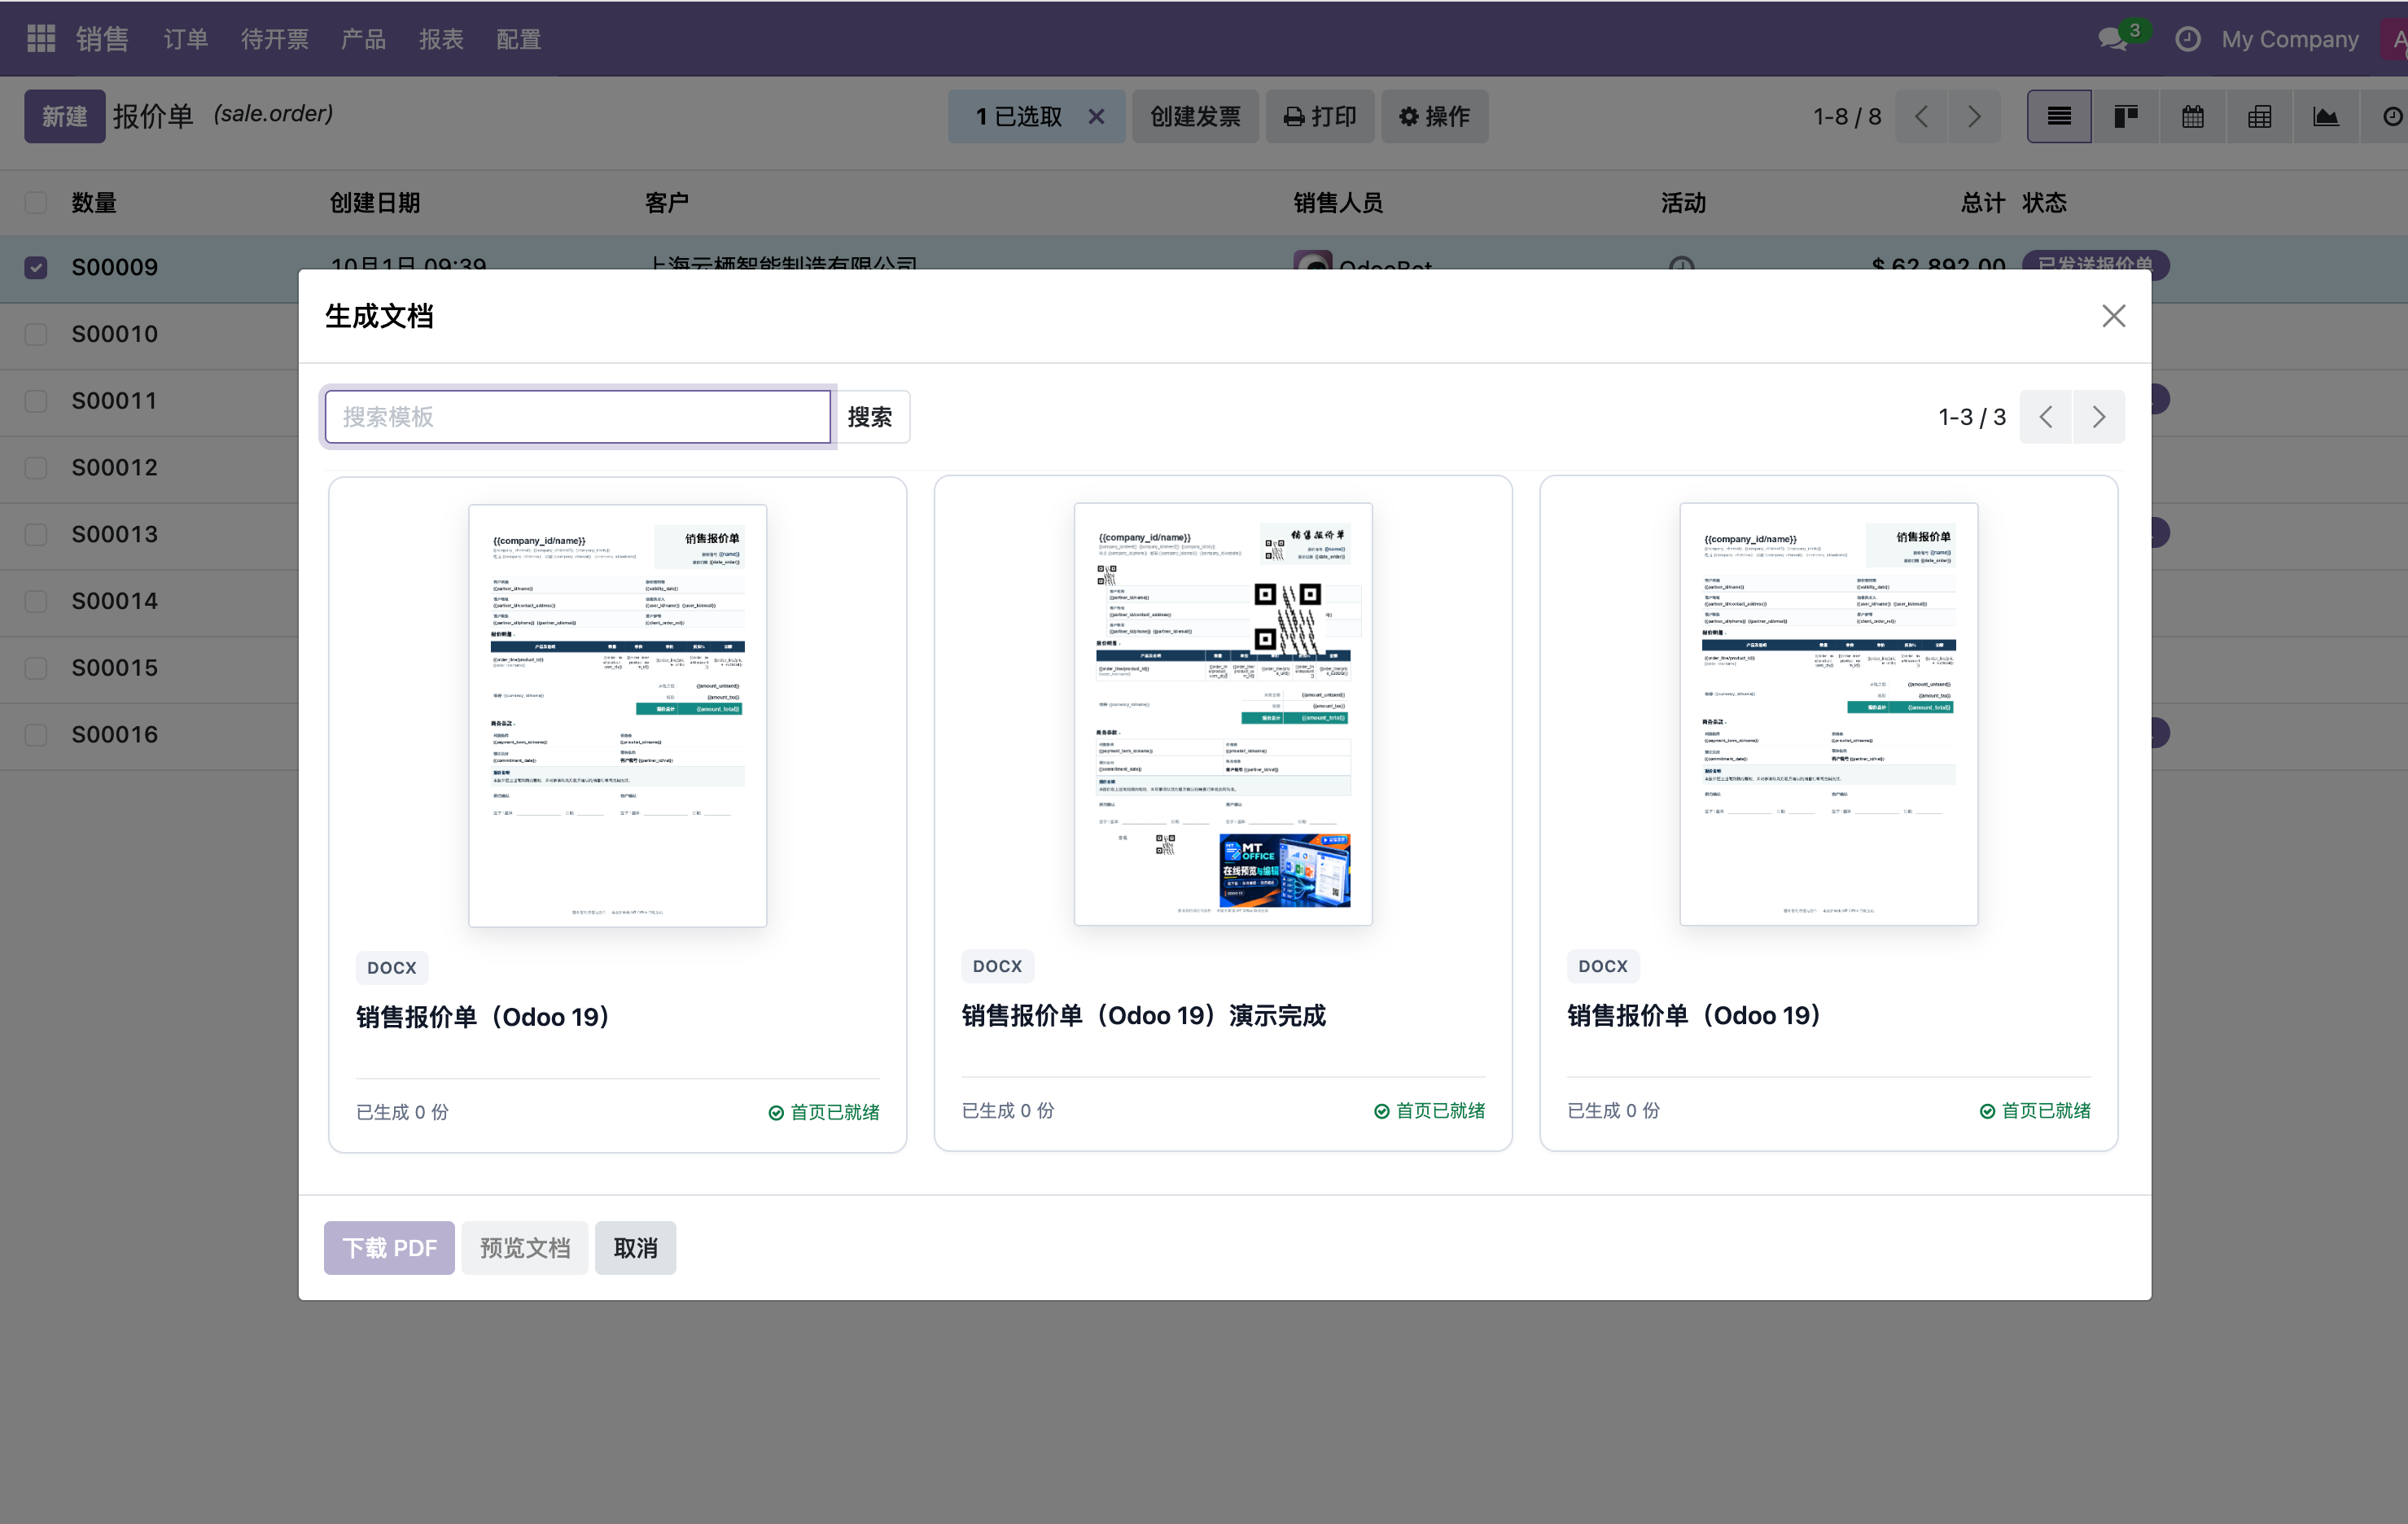Switch to calendar view icon
Screen dimensions: 2408x1524
pyautogui.click(x=2192, y=117)
